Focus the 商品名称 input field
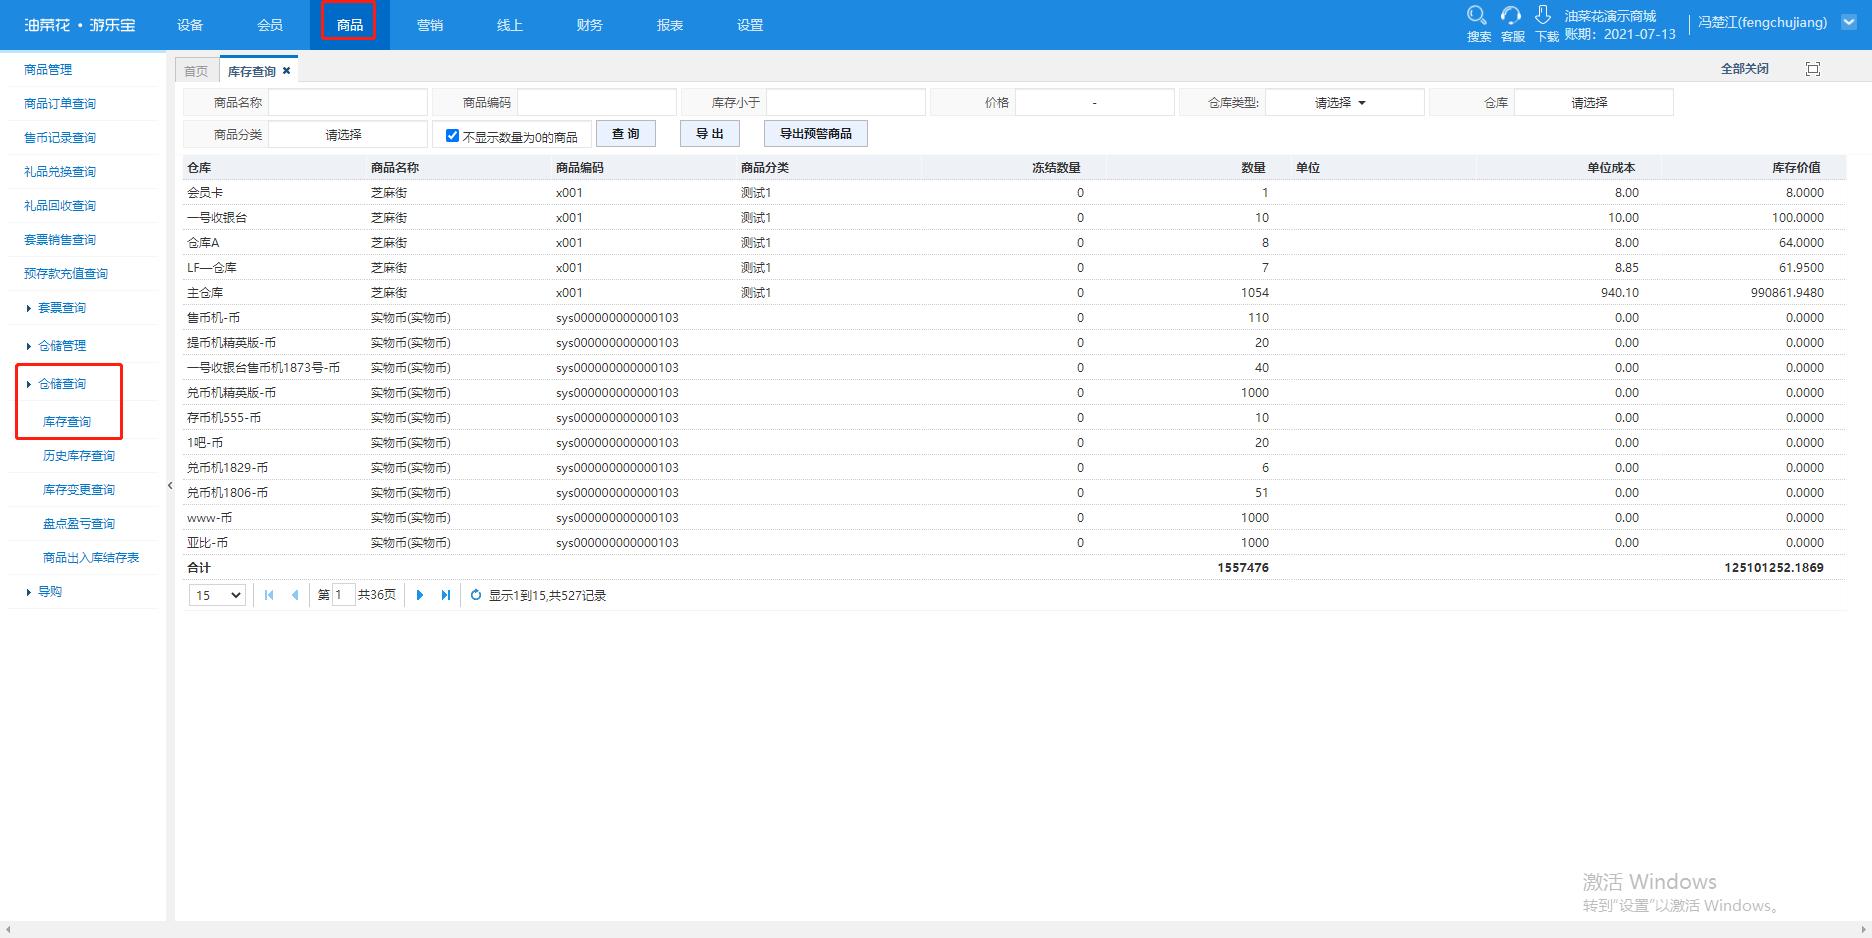This screenshot has height=938, width=1872. [x=348, y=103]
